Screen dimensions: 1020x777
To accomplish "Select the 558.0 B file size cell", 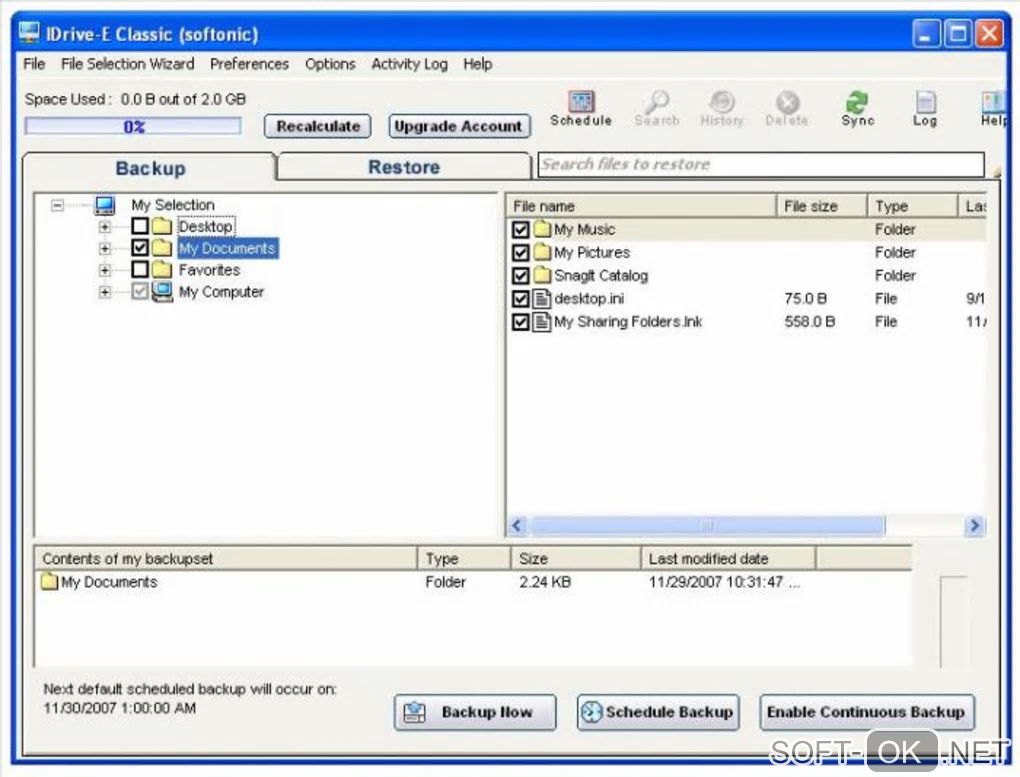I will 810,321.
